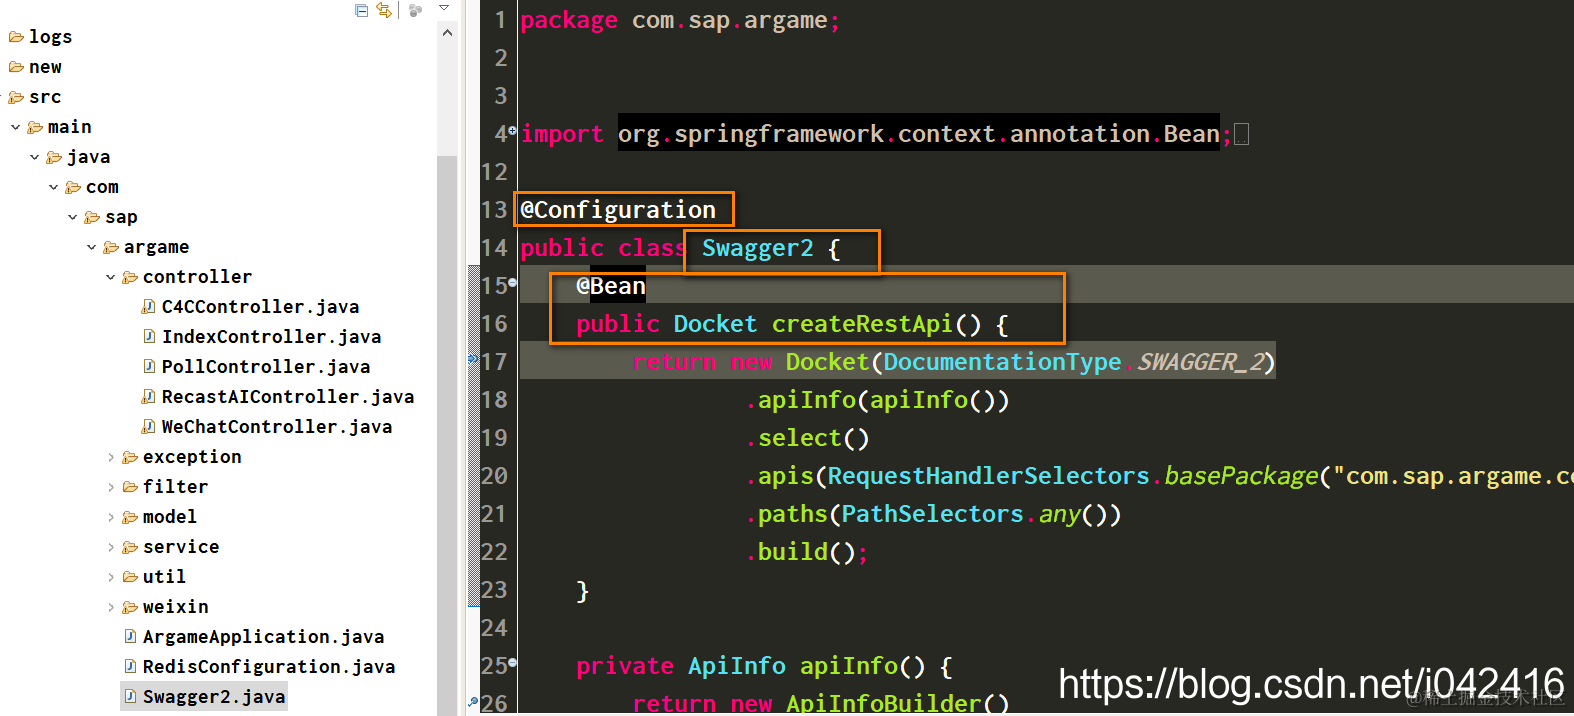Expand the weixin package chevron
1574x716 pixels.
click(x=111, y=607)
